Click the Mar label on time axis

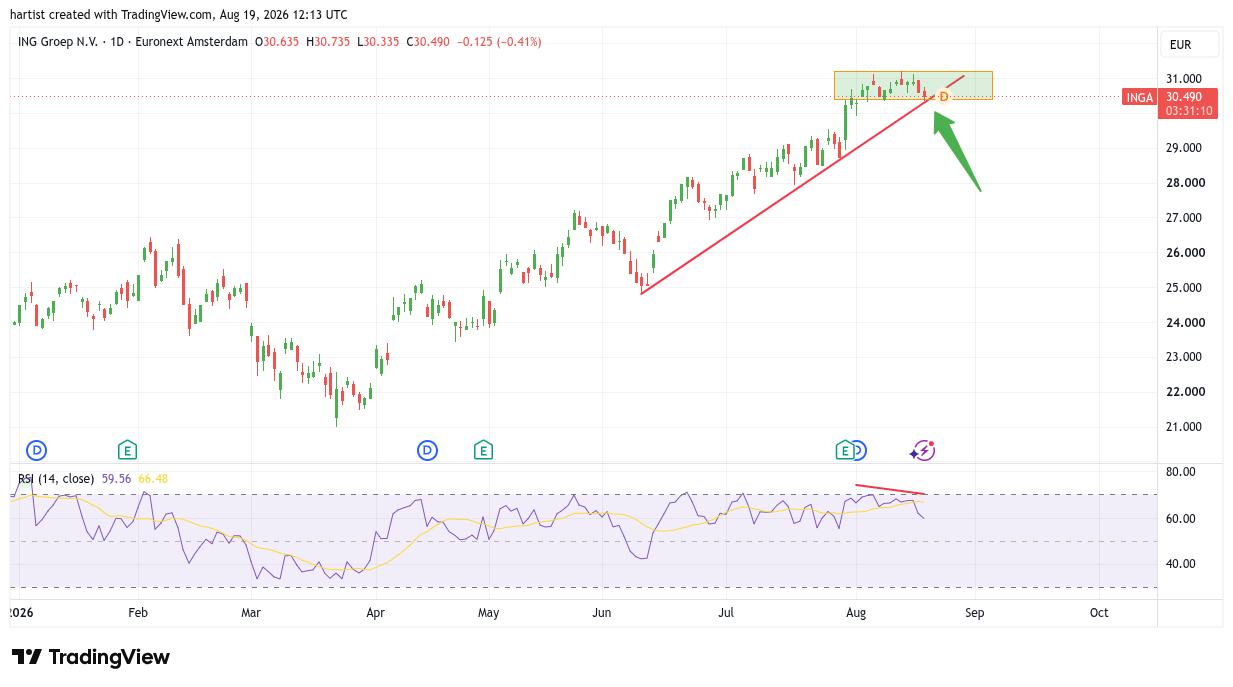coord(250,613)
